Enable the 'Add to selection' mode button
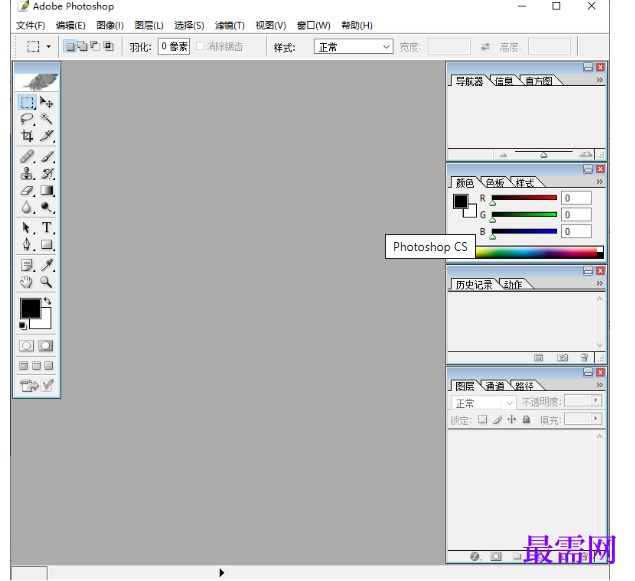The image size is (635, 581). pyautogui.click(x=82, y=46)
